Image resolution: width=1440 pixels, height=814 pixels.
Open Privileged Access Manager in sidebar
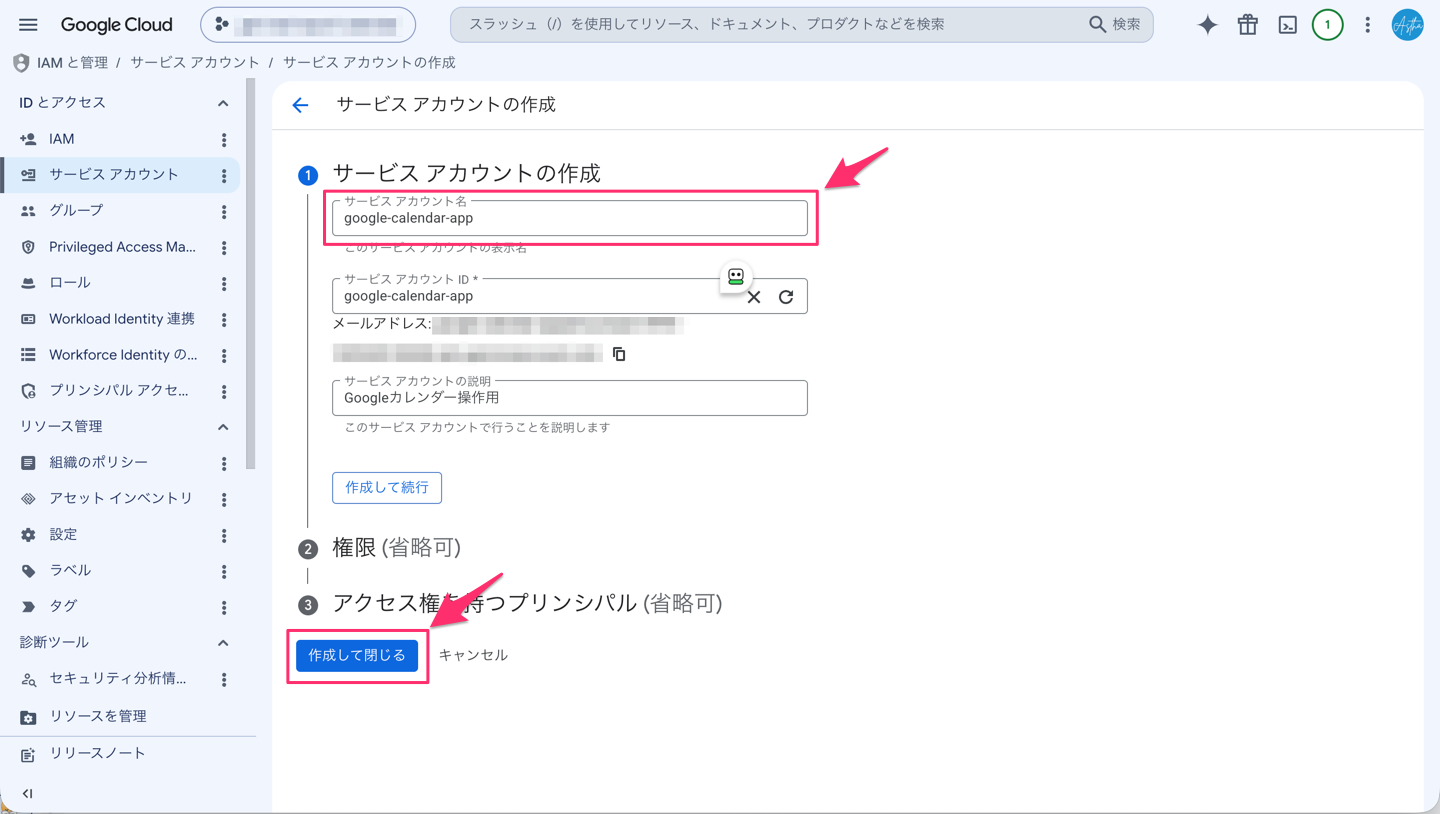(120, 247)
